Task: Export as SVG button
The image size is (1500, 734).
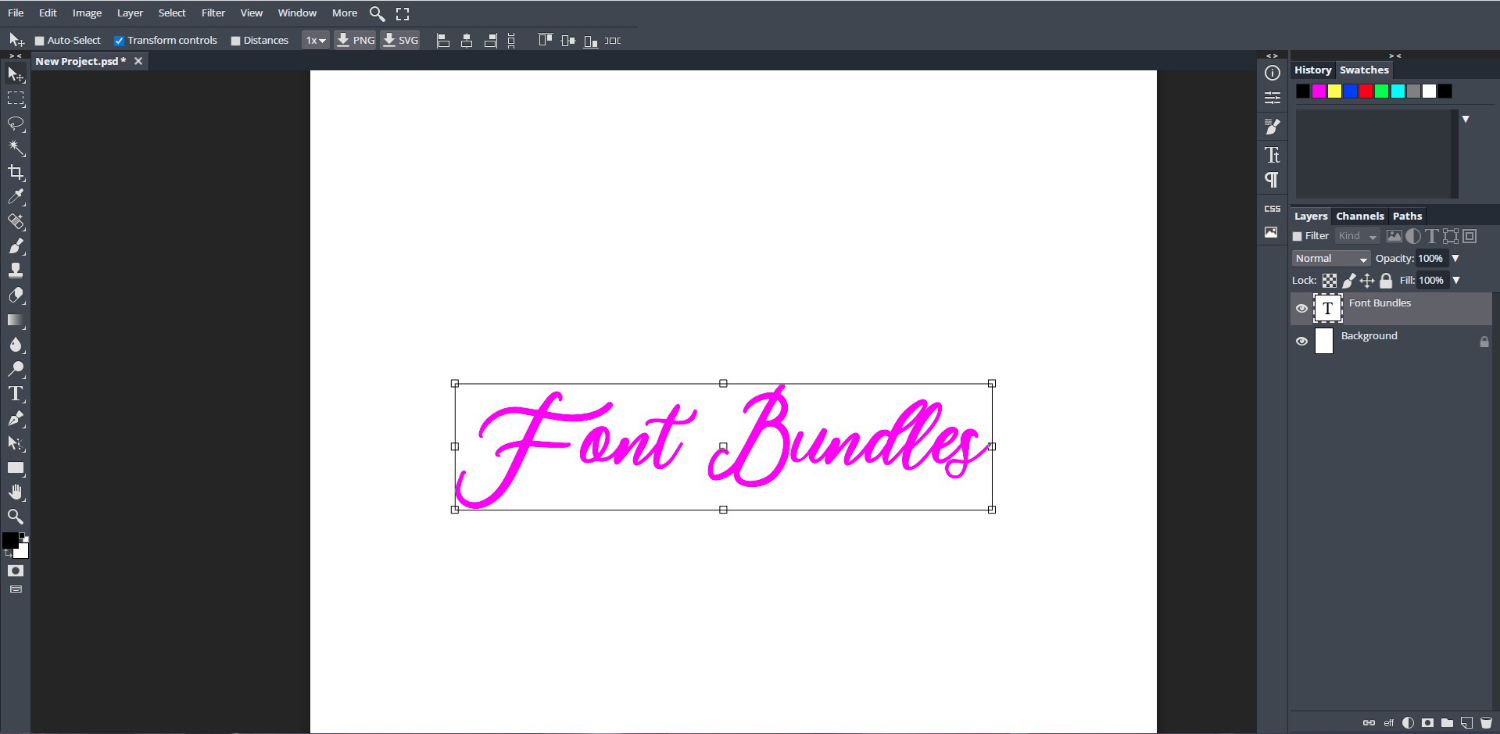Action: click(400, 41)
